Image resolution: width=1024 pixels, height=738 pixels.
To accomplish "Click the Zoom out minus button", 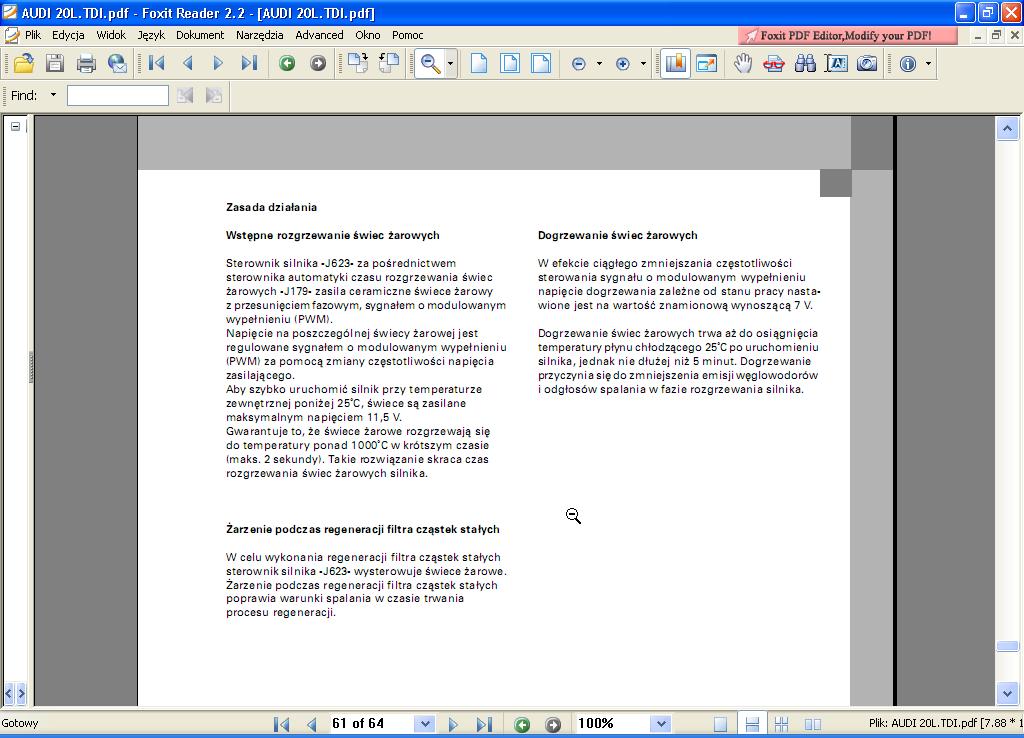I will point(578,63).
